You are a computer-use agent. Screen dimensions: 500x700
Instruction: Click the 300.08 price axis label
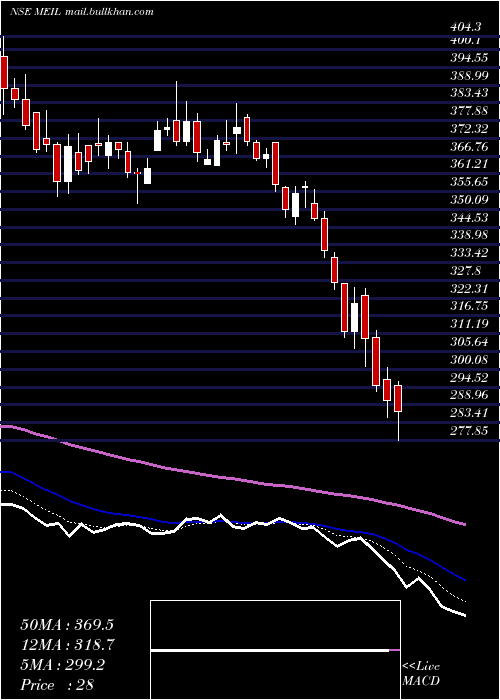point(470,359)
